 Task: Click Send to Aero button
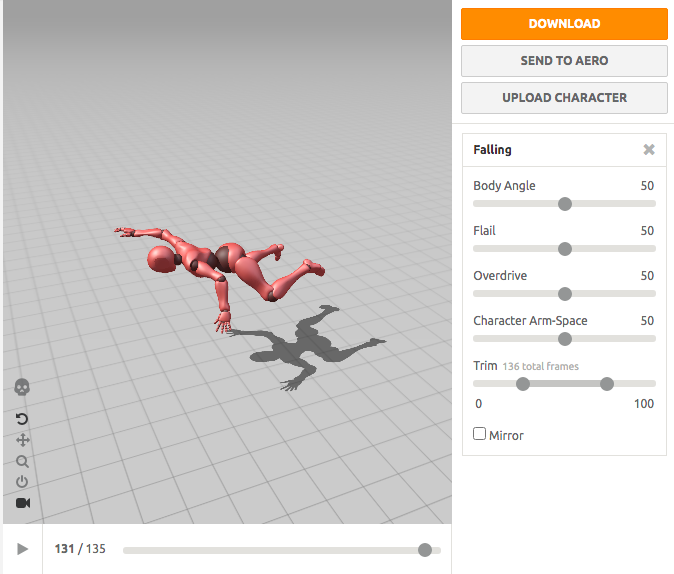pyautogui.click(x=564, y=61)
